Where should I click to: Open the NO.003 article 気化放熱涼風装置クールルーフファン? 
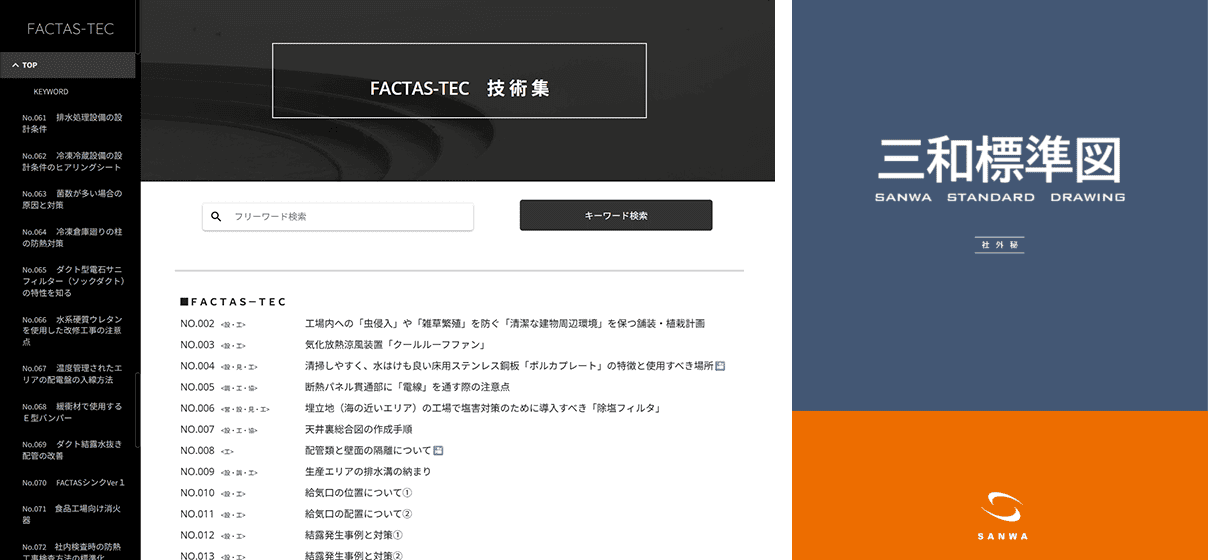click(395, 345)
